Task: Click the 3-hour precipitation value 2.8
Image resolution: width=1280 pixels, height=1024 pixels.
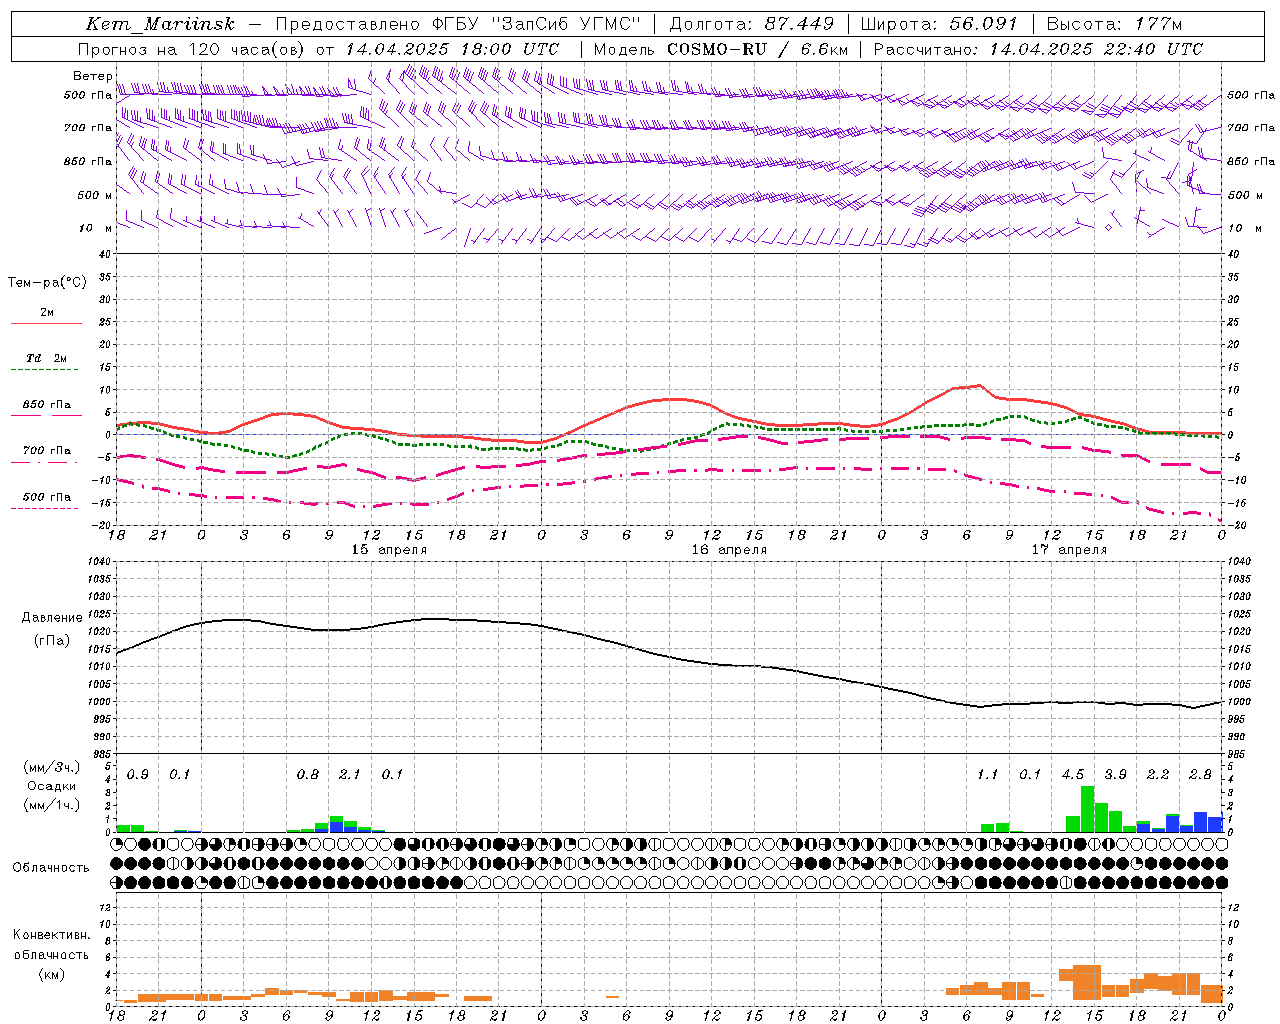Action: pos(1200,775)
